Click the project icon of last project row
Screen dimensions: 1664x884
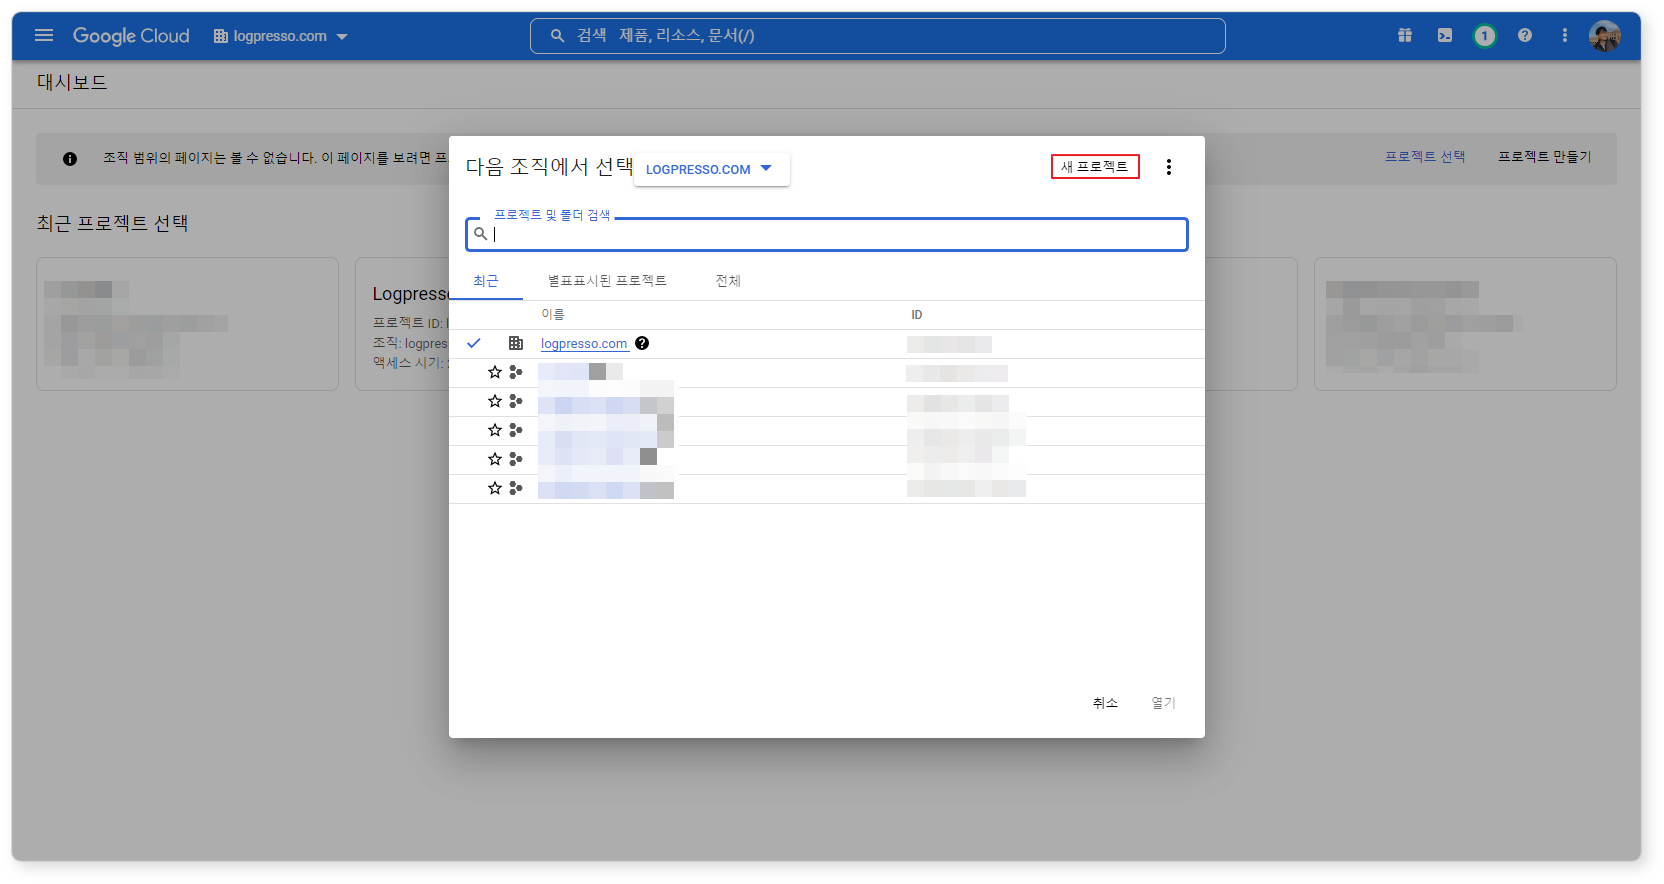516,488
